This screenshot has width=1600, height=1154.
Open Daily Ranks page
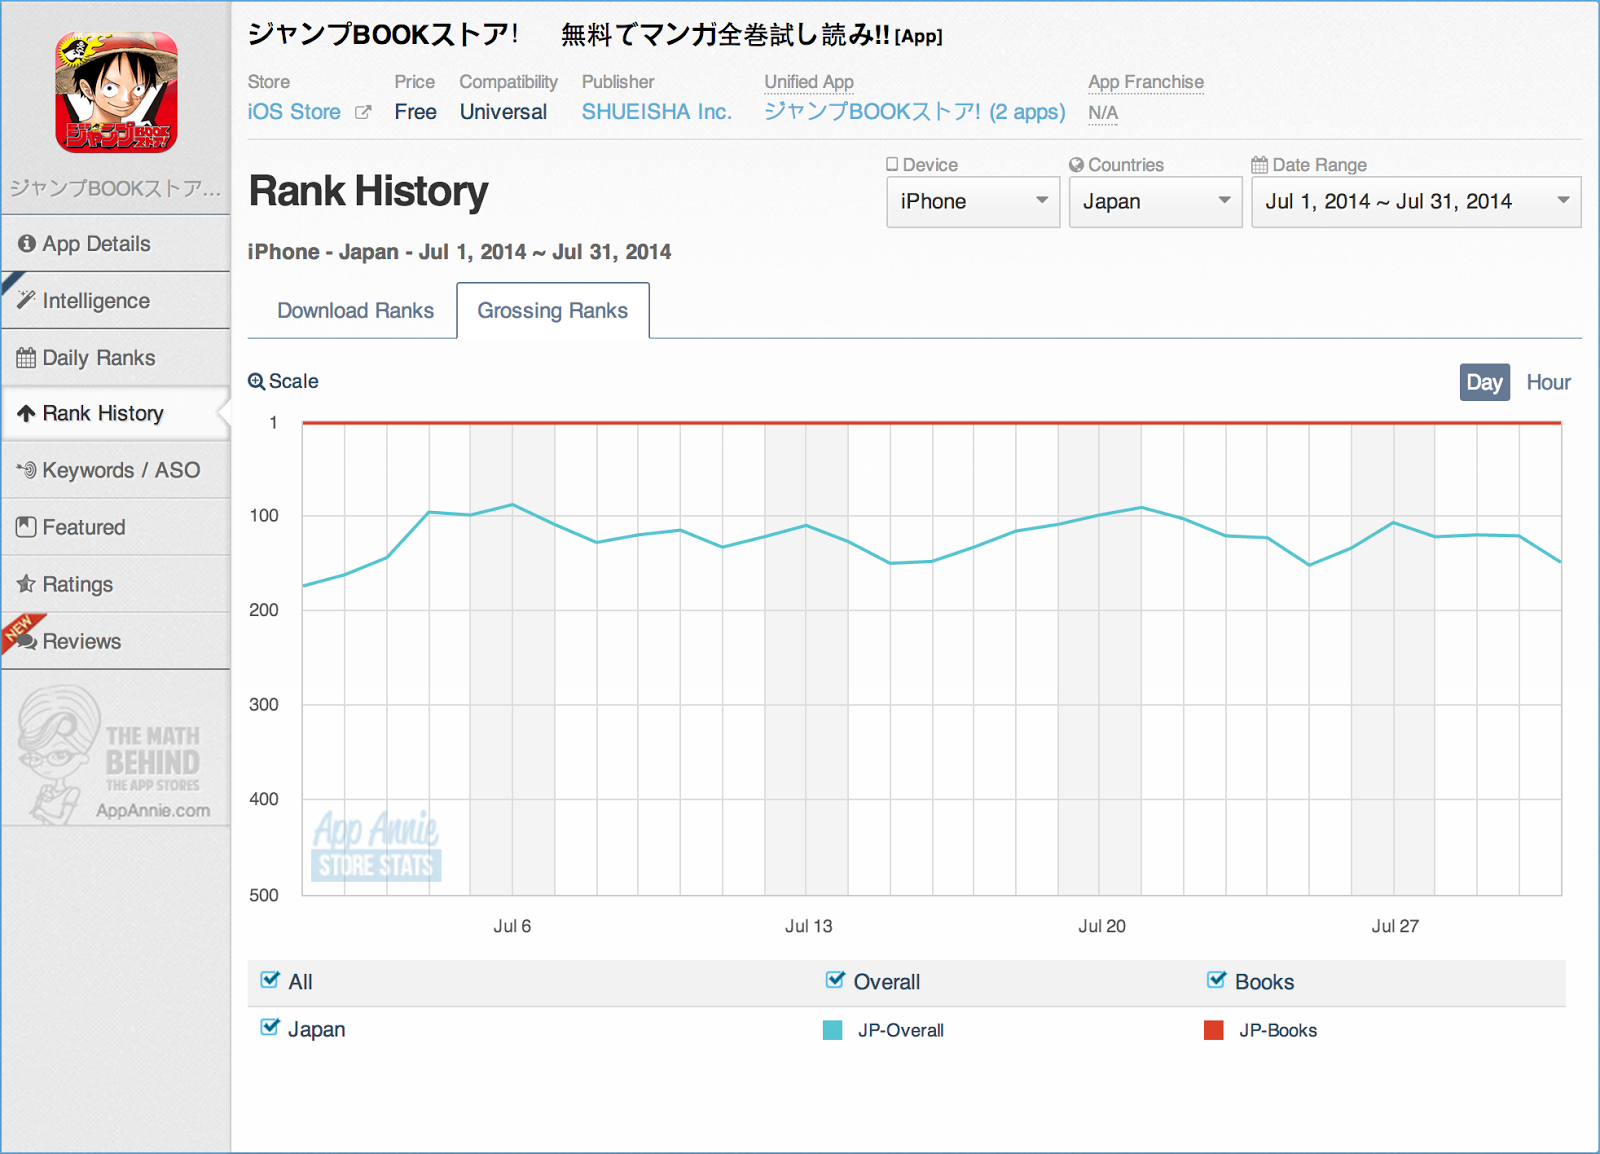pos(116,358)
